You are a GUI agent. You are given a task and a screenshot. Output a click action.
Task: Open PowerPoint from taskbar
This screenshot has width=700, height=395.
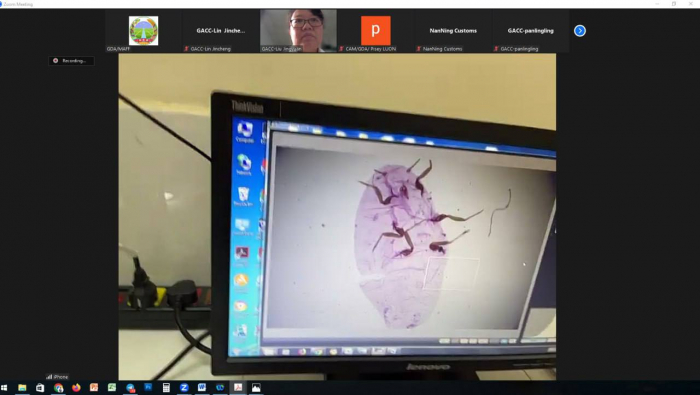(x=94, y=388)
